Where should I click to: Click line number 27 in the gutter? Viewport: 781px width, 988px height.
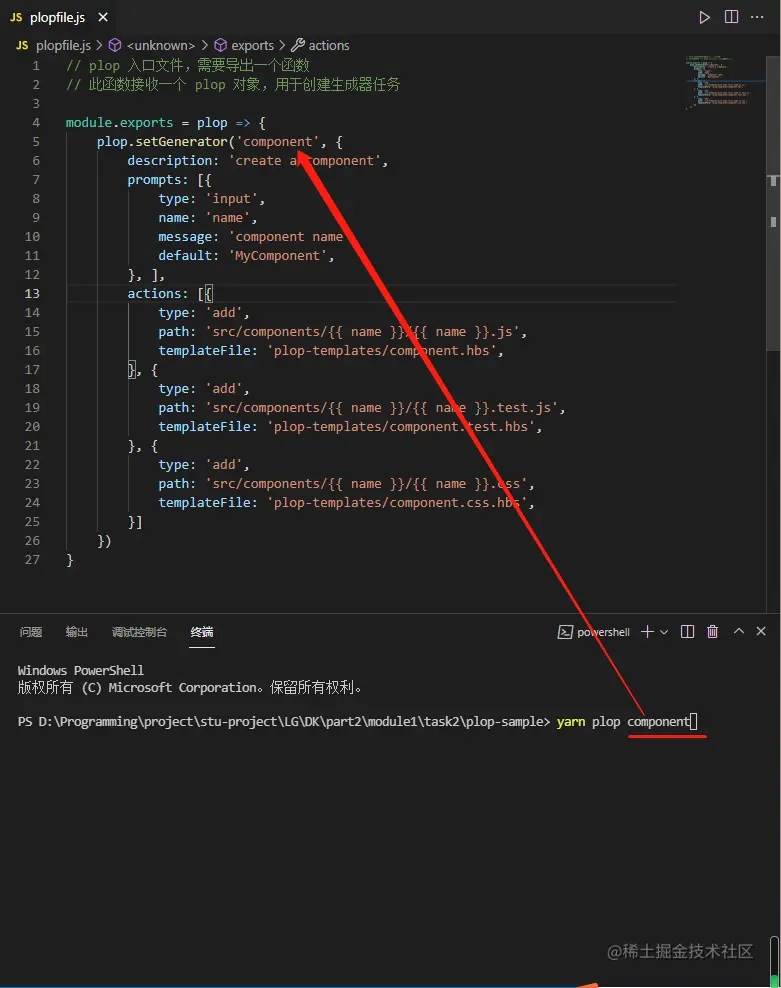(x=32, y=560)
